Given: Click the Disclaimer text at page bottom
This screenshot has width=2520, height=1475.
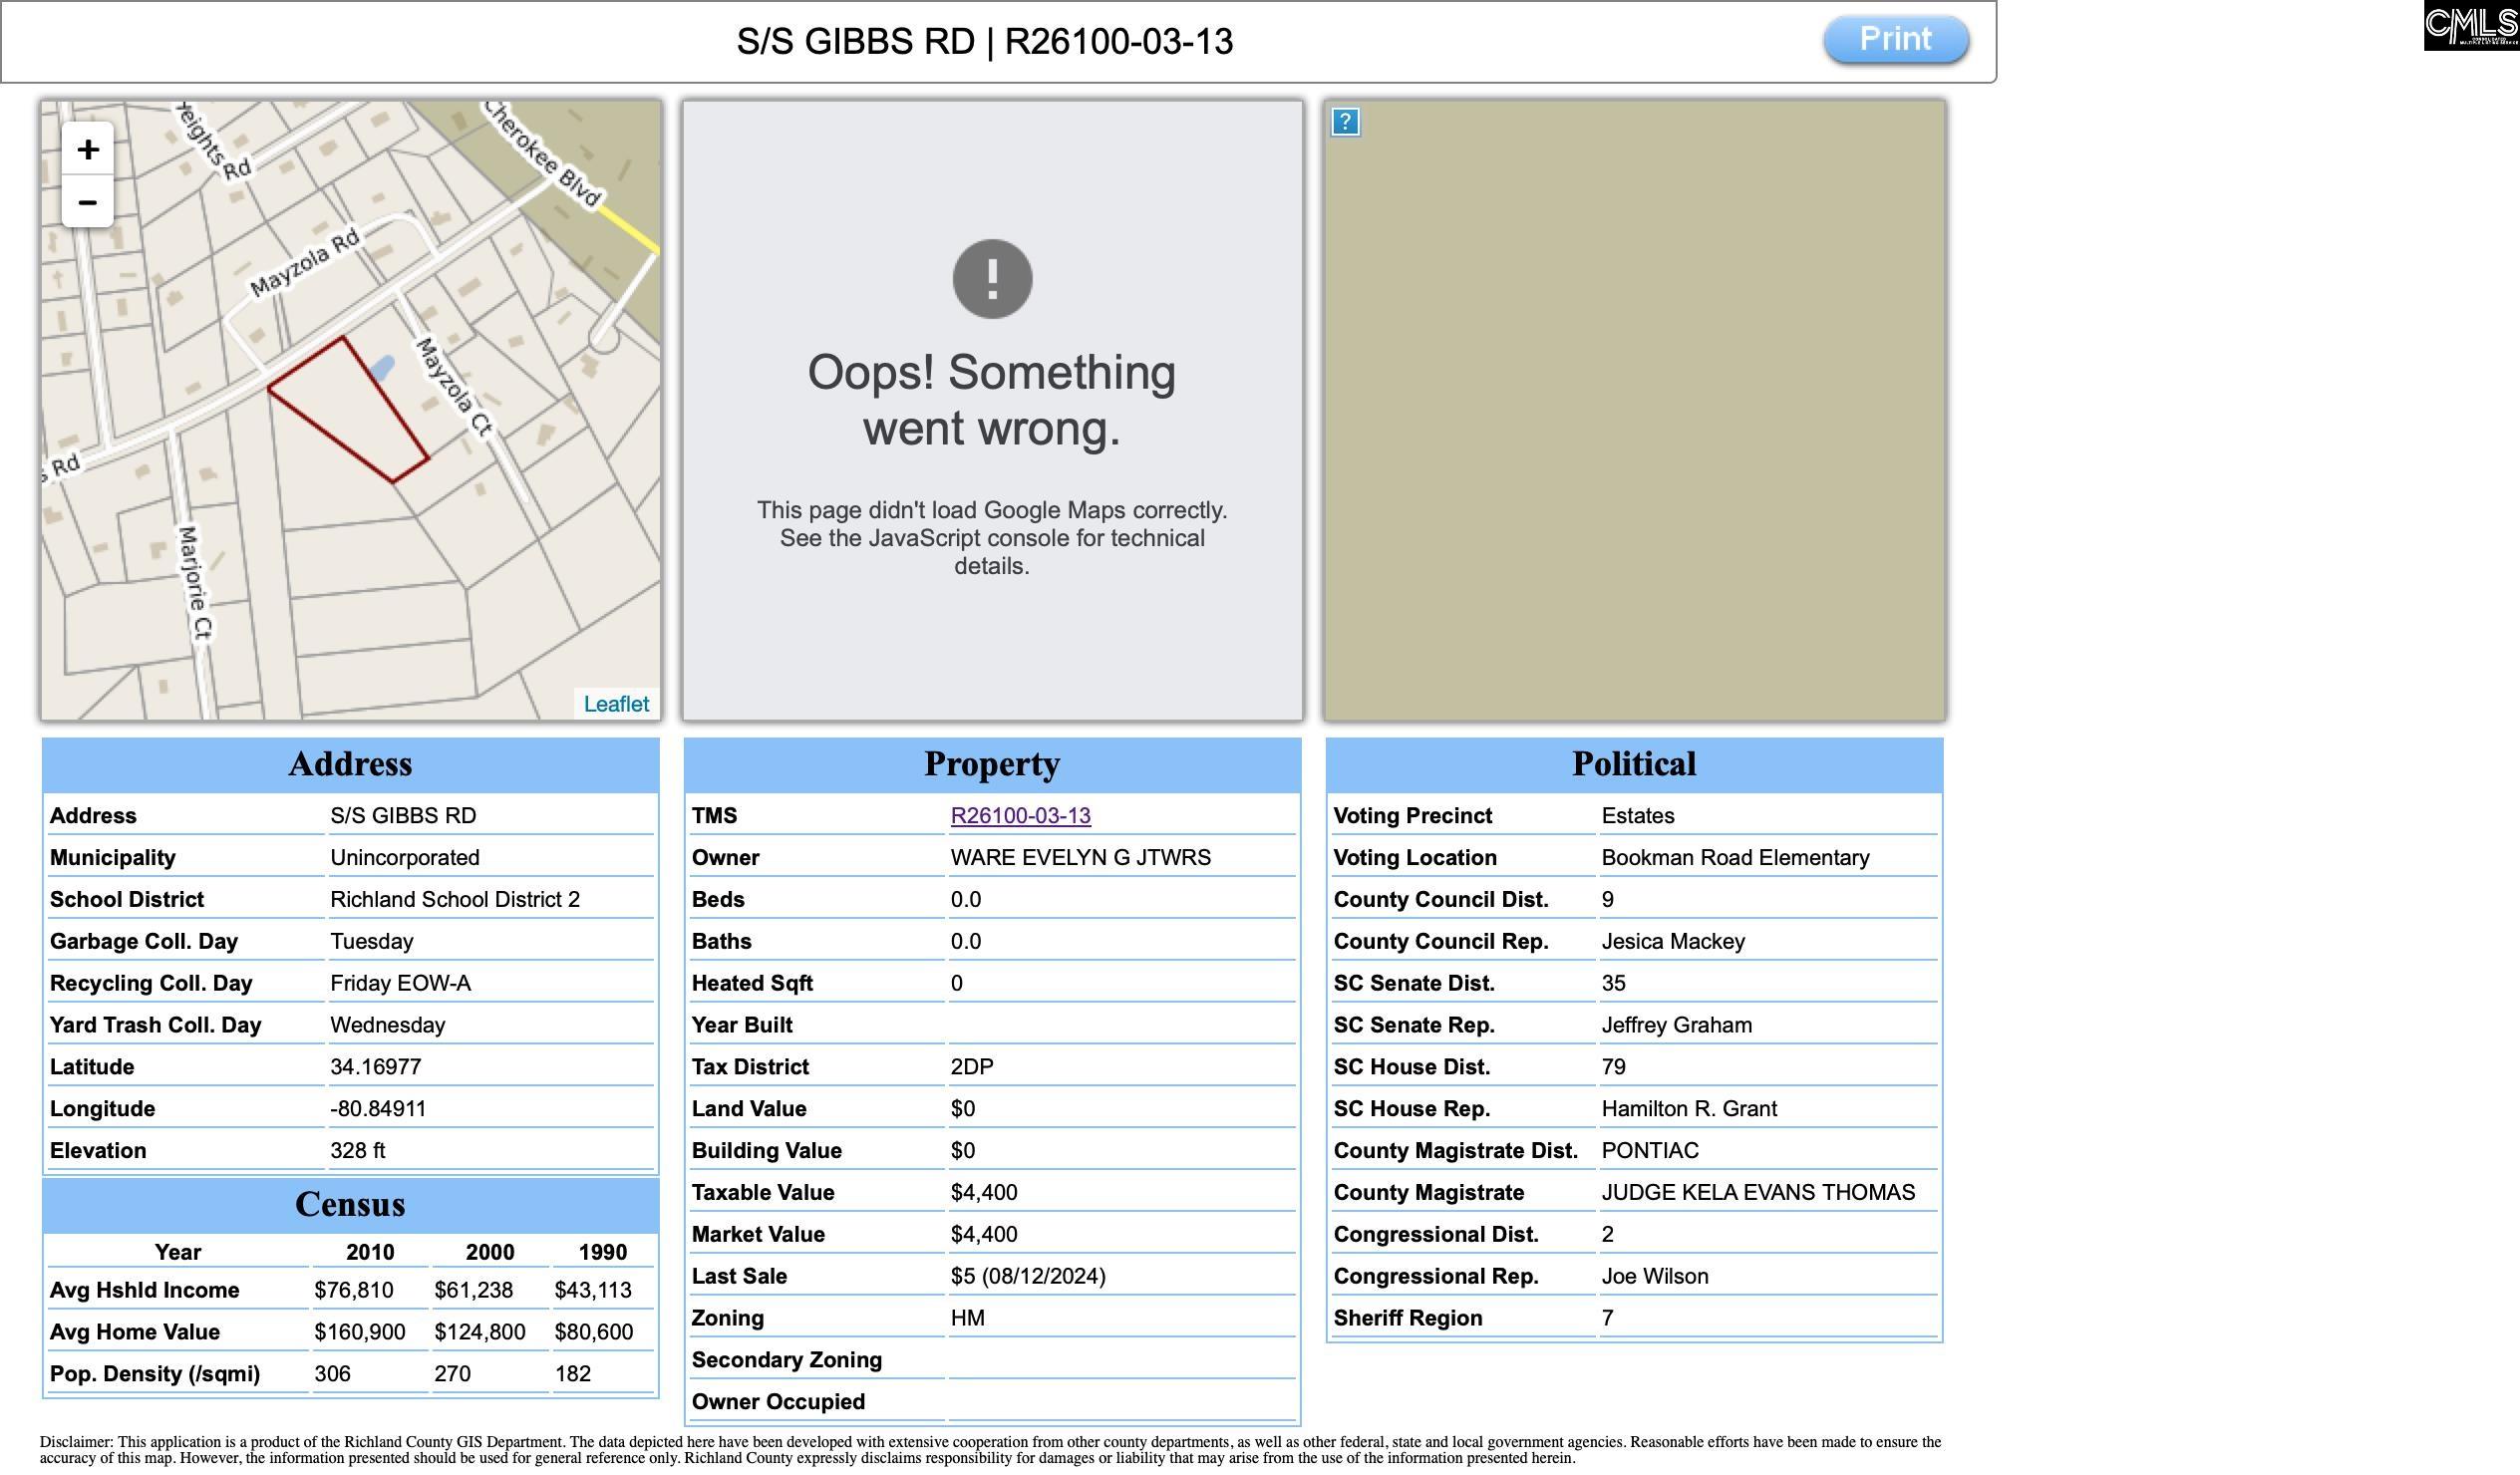Looking at the screenshot, I should [x=990, y=1451].
